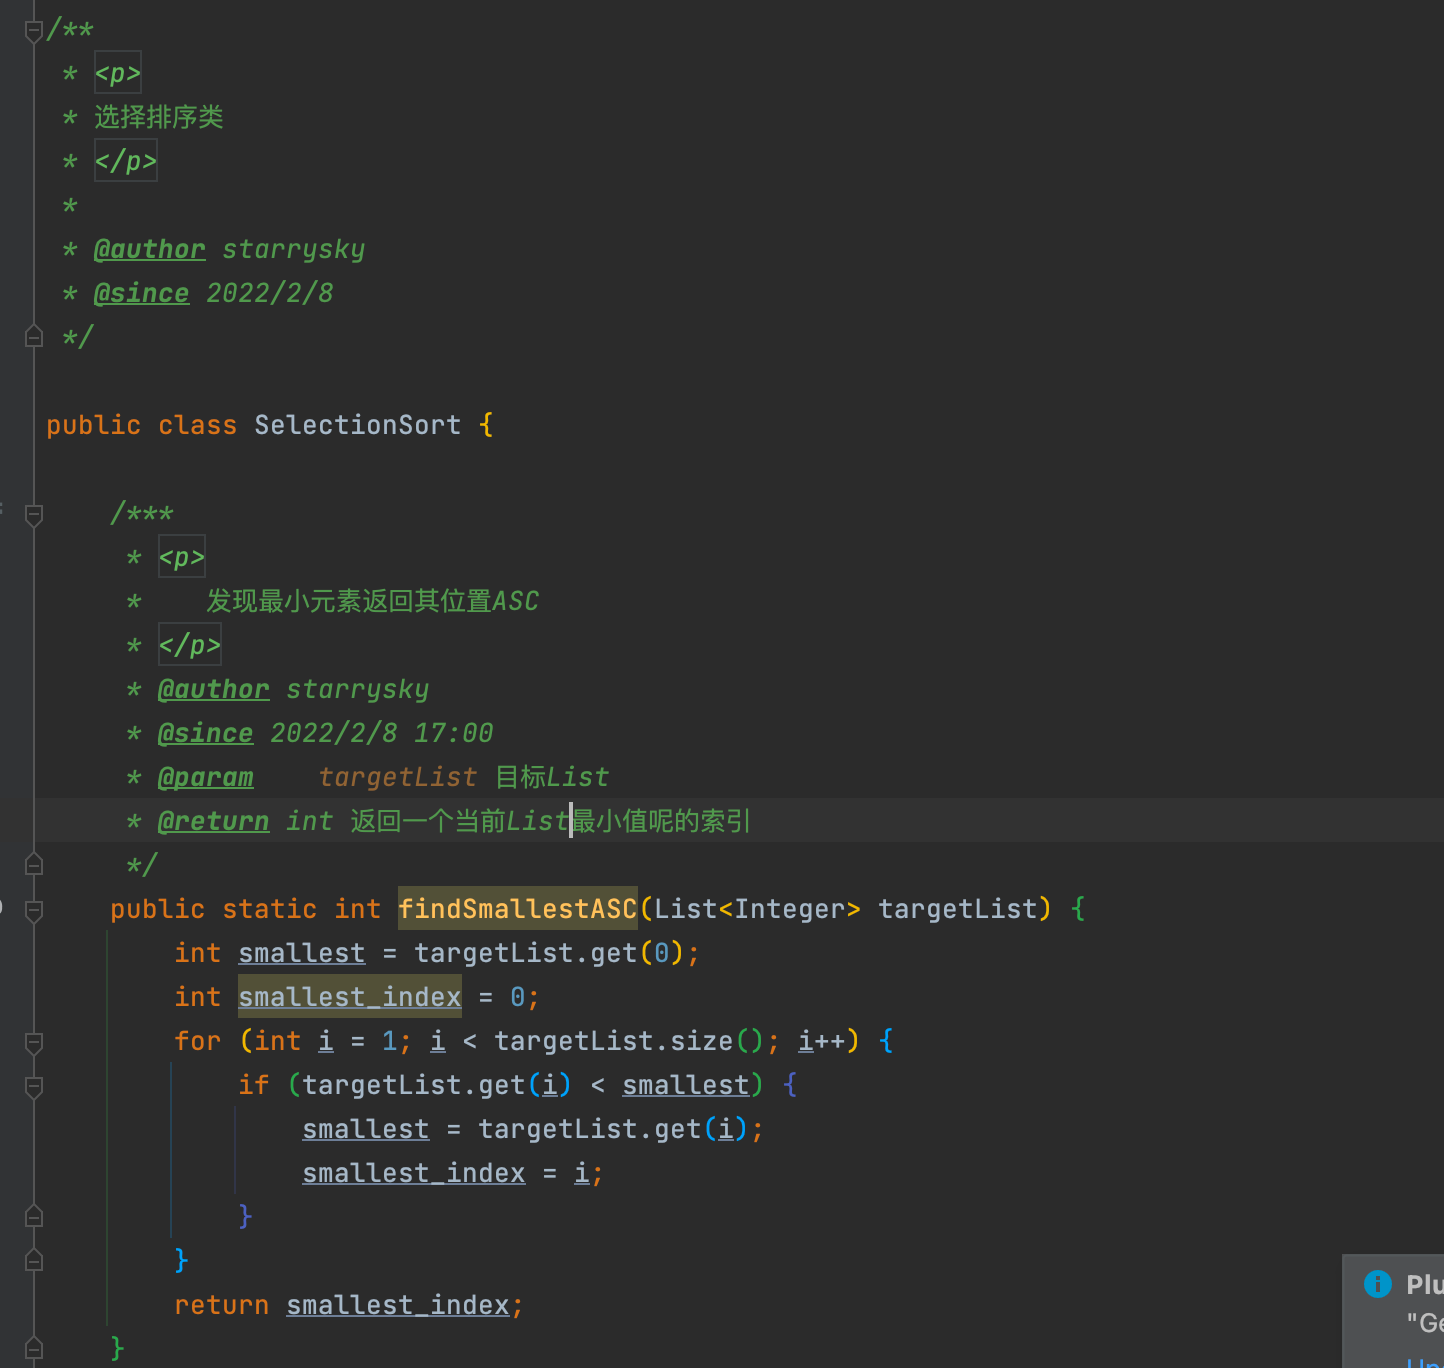Click smallest in the if condition
1444x1368 pixels.
(685, 1085)
